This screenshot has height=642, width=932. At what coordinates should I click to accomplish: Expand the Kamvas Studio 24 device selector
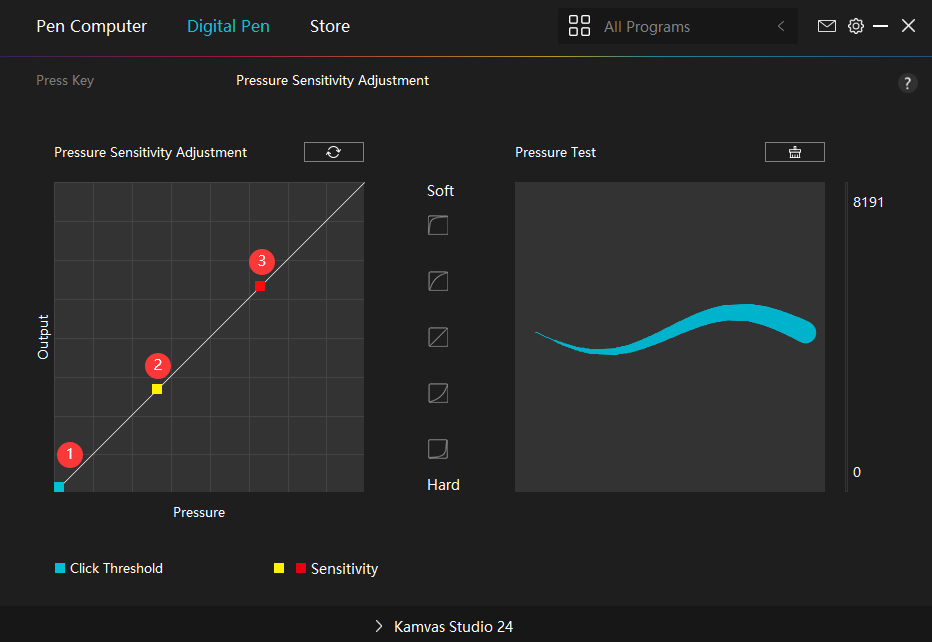444,627
